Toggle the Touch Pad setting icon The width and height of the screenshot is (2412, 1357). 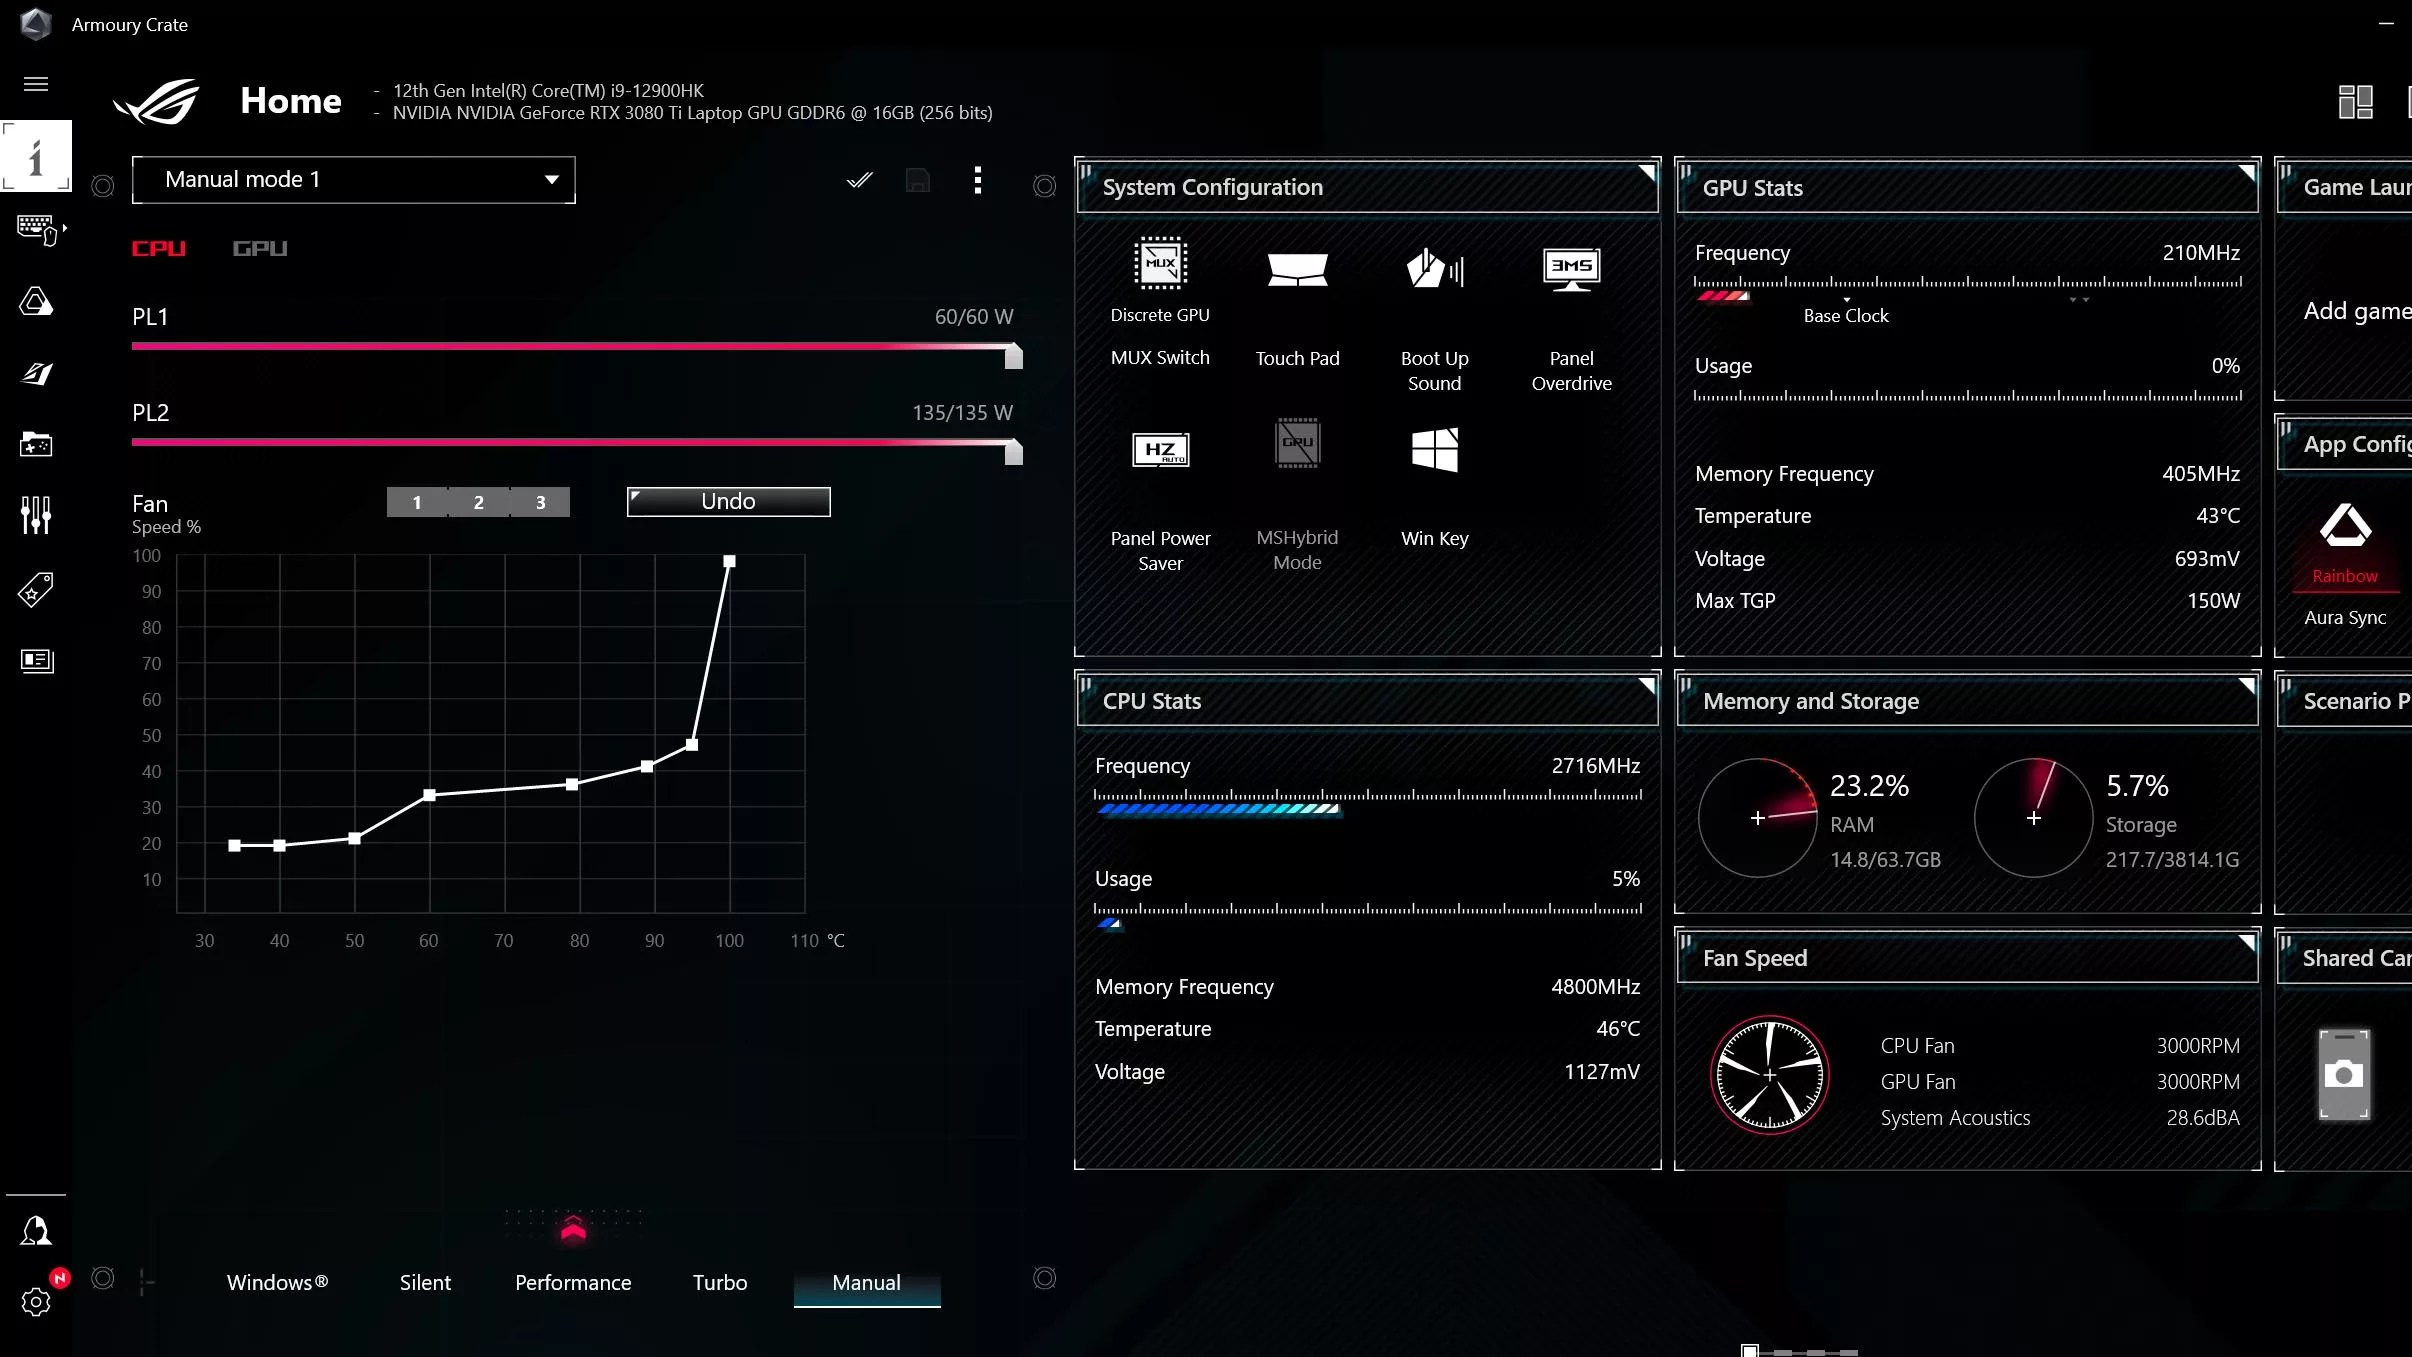(x=1297, y=270)
